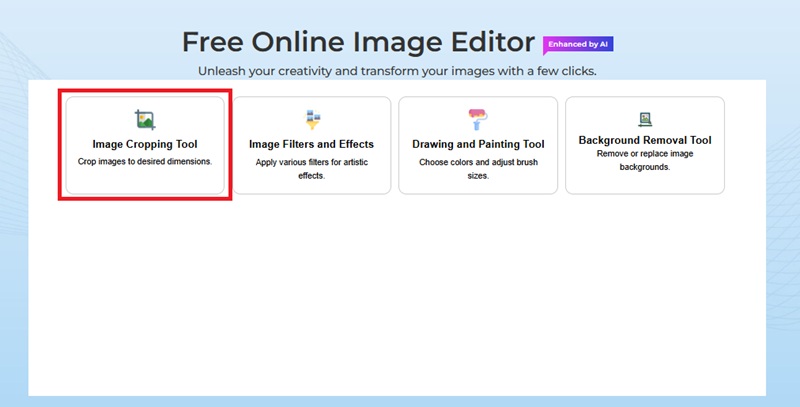Image resolution: width=800 pixels, height=407 pixels.
Task: Click 'Choose colors and adjust brush sizes.' text
Action: [478, 169]
